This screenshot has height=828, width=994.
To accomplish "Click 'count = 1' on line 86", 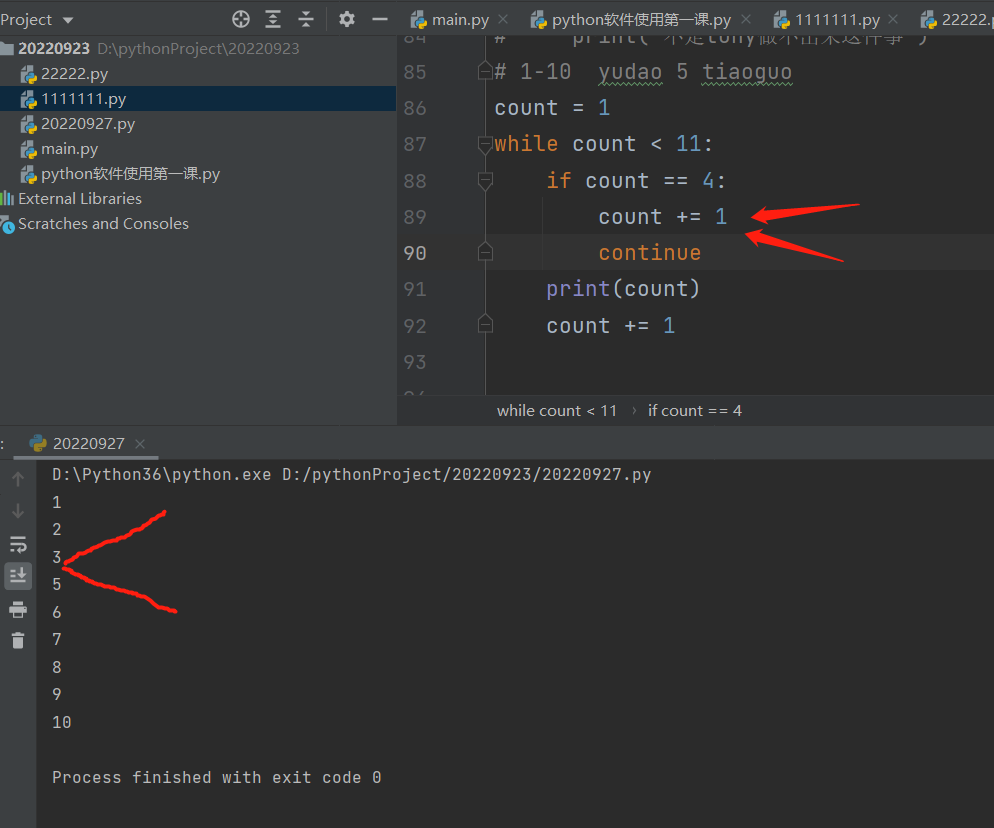I will point(552,108).
